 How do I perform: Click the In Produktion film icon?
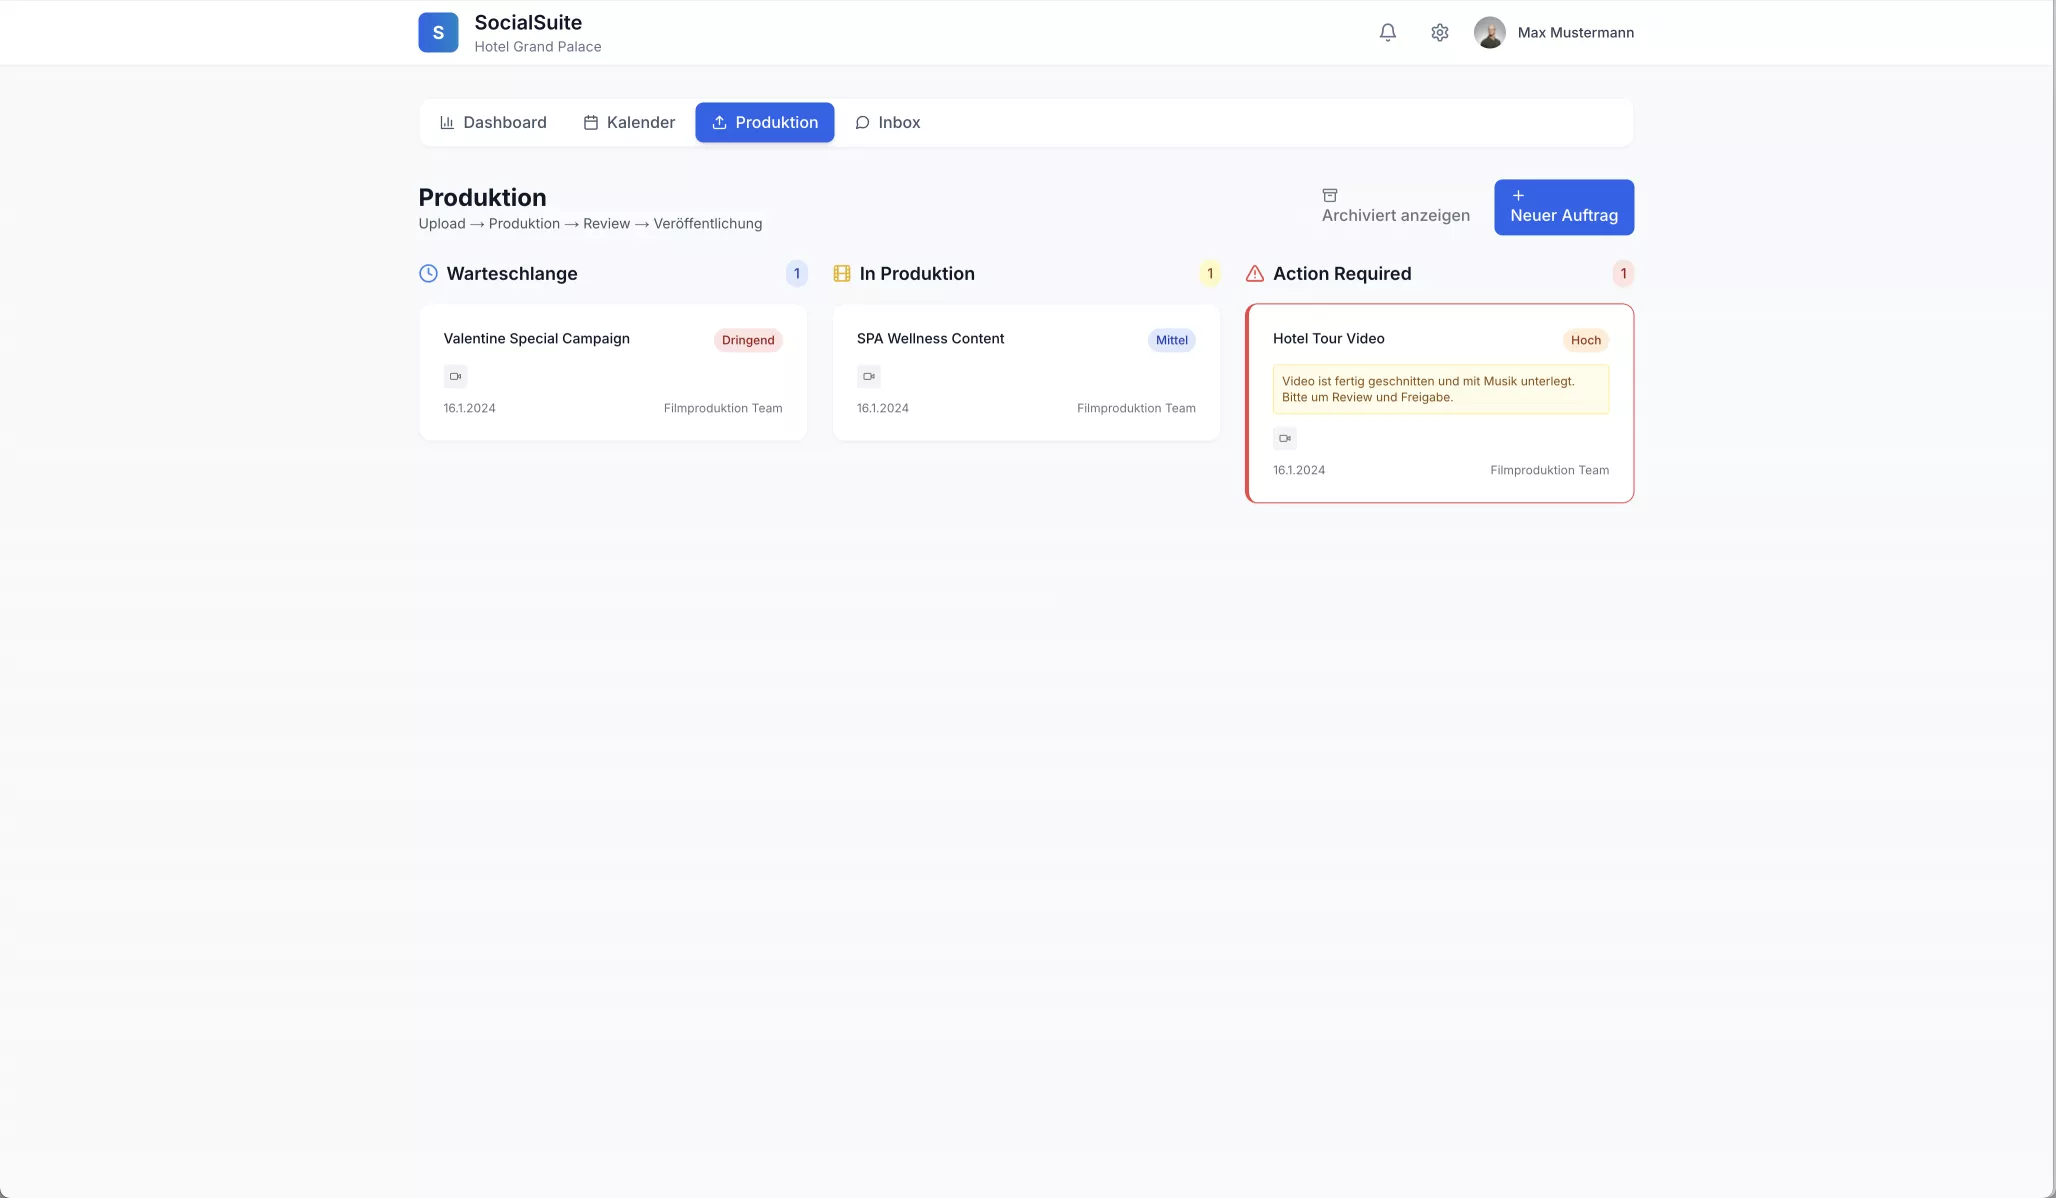[842, 273]
